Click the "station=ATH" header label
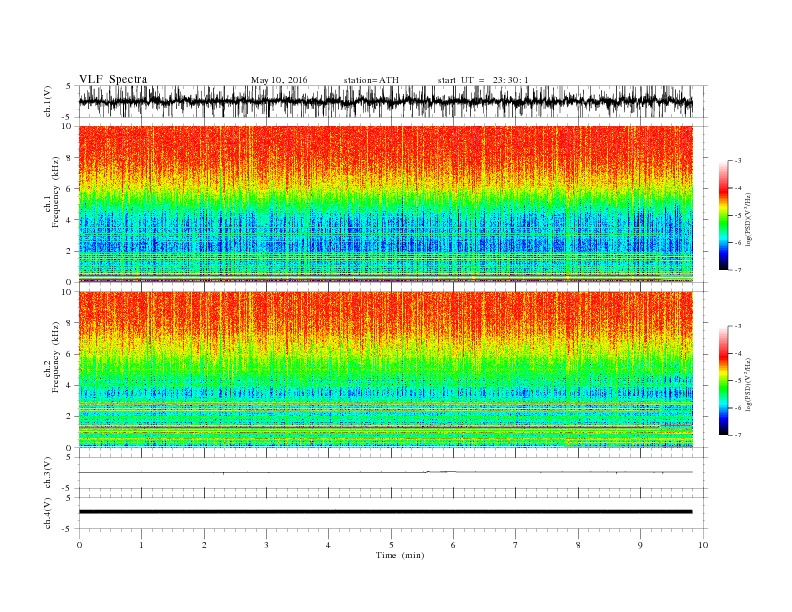The image size is (792, 612). point(371,80)
